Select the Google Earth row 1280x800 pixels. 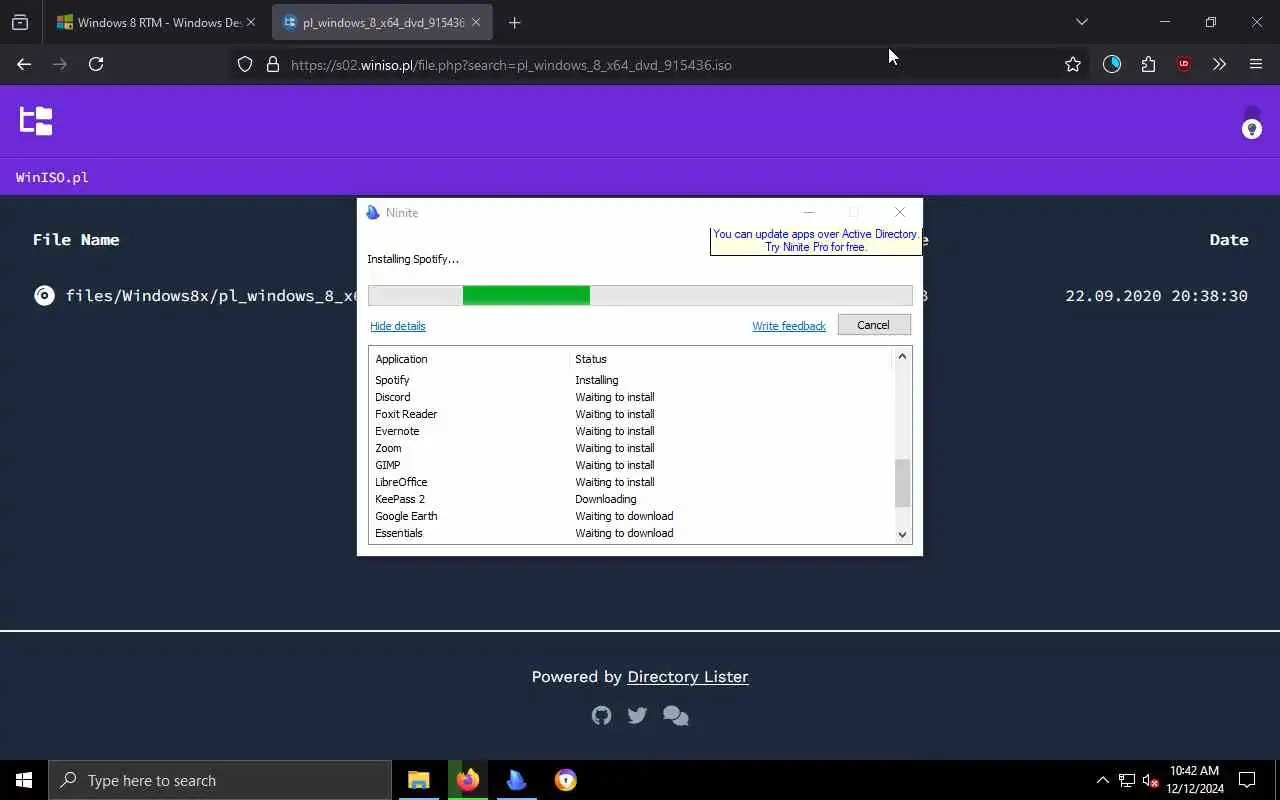click(630, 516)
